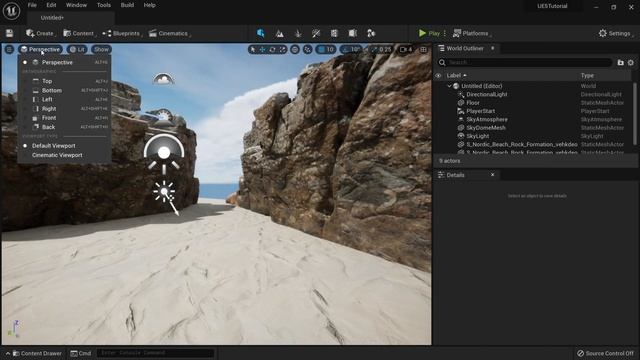
Task: Open the Create toolbar dropdown
Action: point(40,33)
